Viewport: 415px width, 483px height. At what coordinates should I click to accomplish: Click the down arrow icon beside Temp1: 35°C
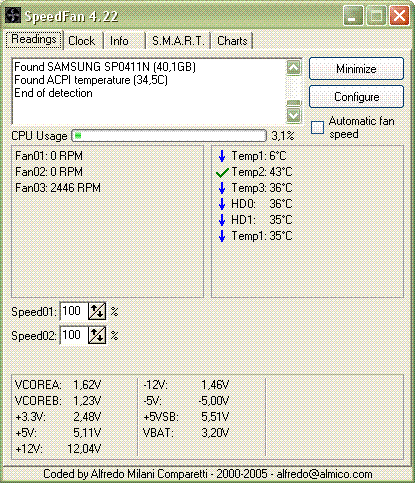click(222, 236)
